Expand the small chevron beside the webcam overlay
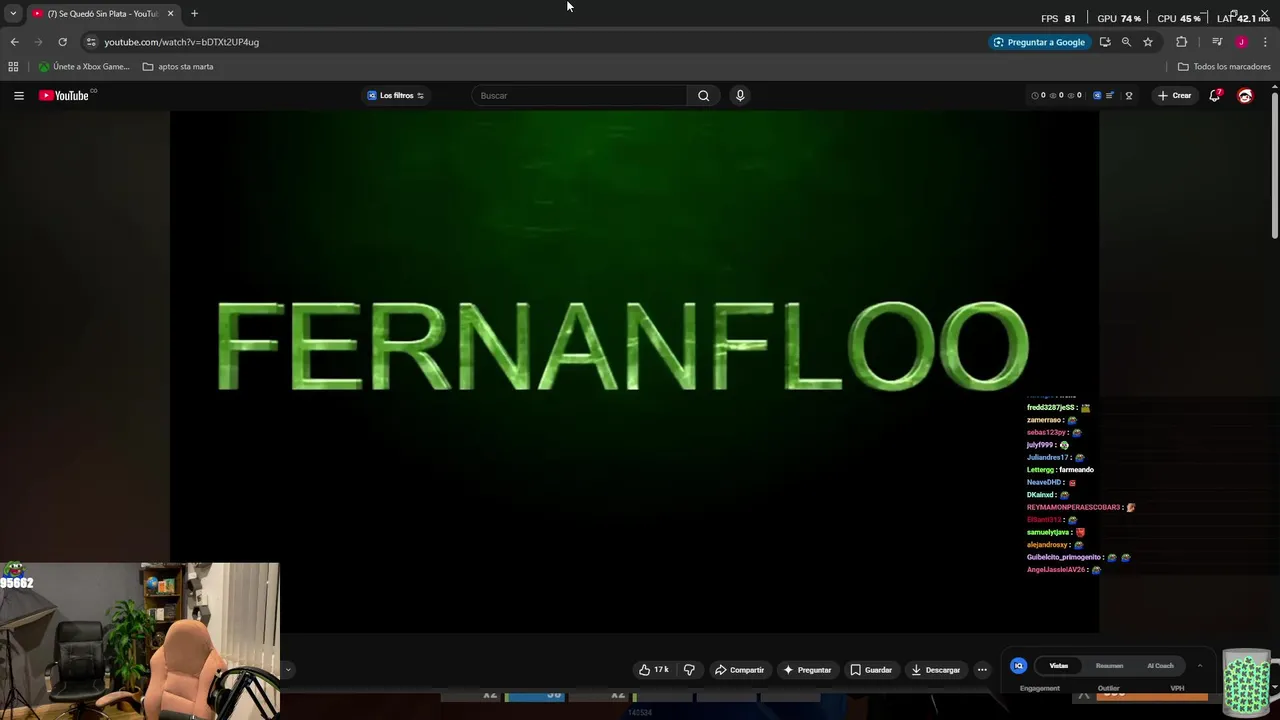The height and width of the screenshot is (720, 1280). click(x=287, y=670)
